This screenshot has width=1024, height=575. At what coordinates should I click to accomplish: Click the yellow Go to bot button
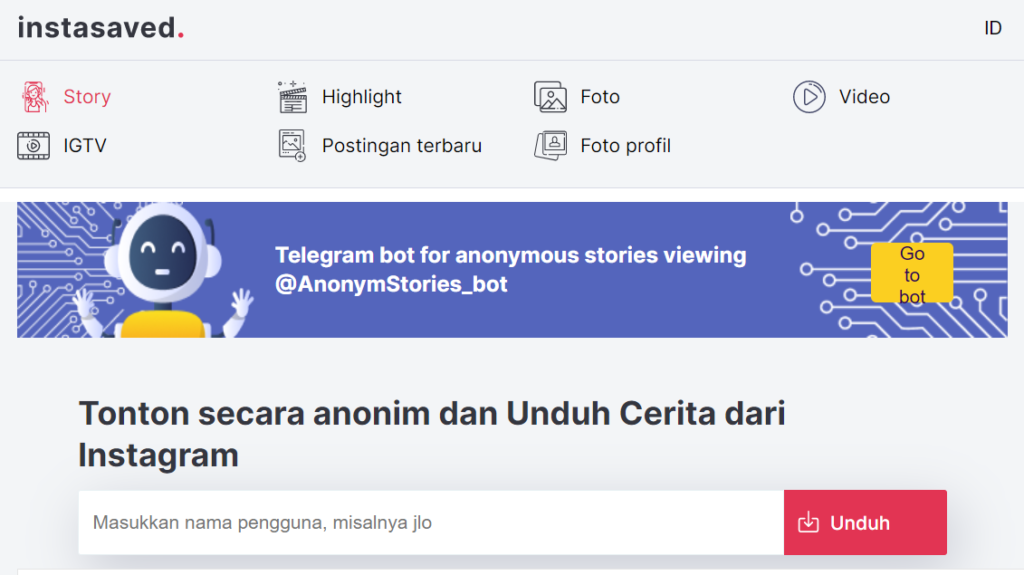[912, 274]
